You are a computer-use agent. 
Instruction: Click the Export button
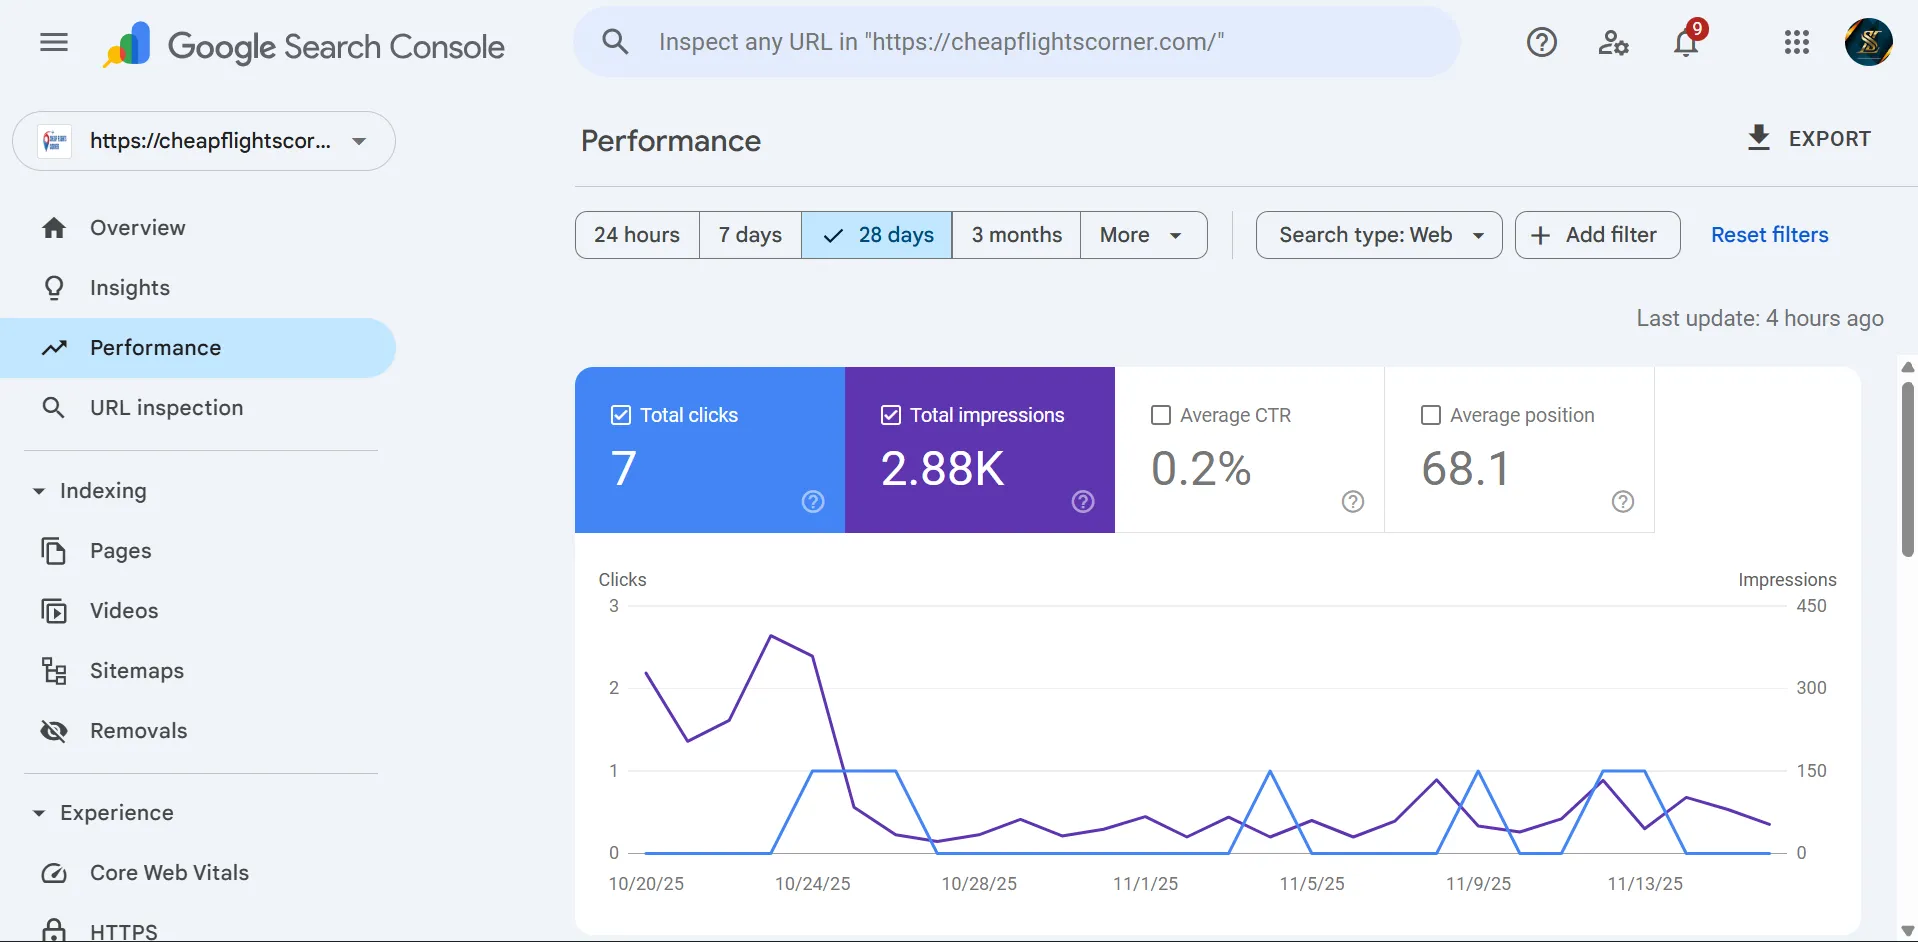tap(1808, 139)
